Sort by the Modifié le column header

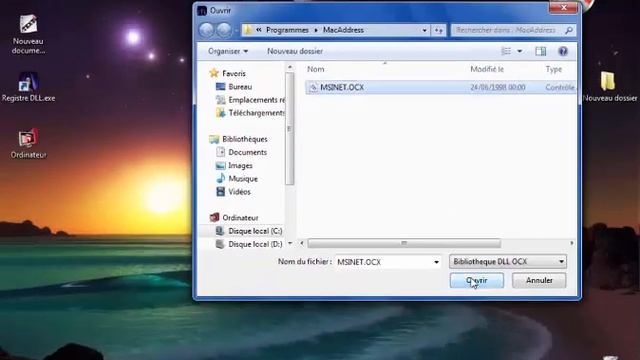[x=487, y=69]
